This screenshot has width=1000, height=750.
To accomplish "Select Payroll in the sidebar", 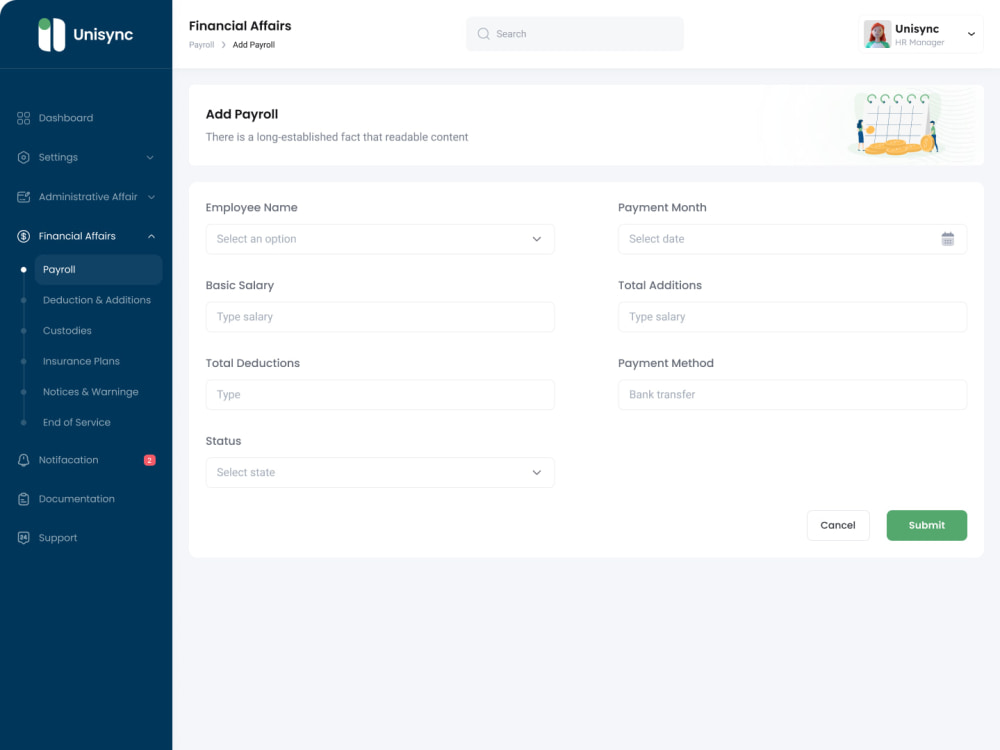I will (x=98, y=270).
